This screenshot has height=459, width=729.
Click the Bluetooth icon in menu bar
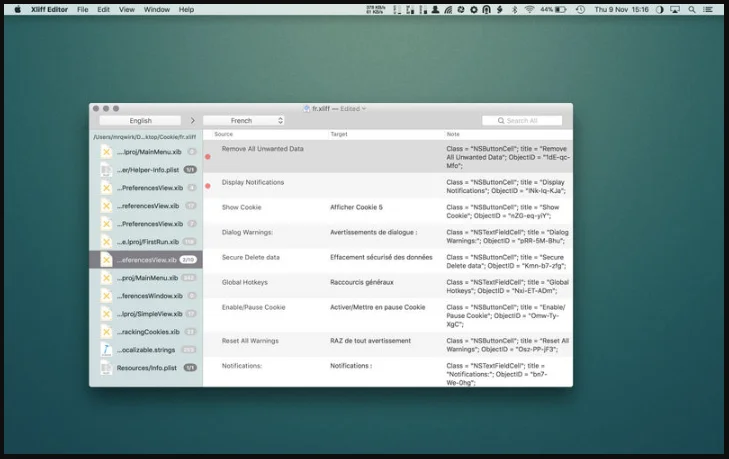tap(514, 9)
